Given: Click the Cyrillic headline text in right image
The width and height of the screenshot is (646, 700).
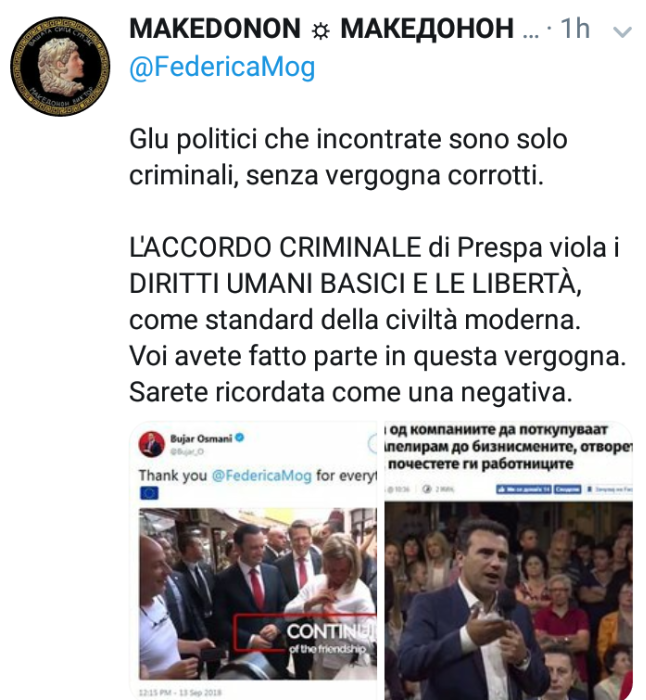Looking at the screenshot, I should coord(508,446).
